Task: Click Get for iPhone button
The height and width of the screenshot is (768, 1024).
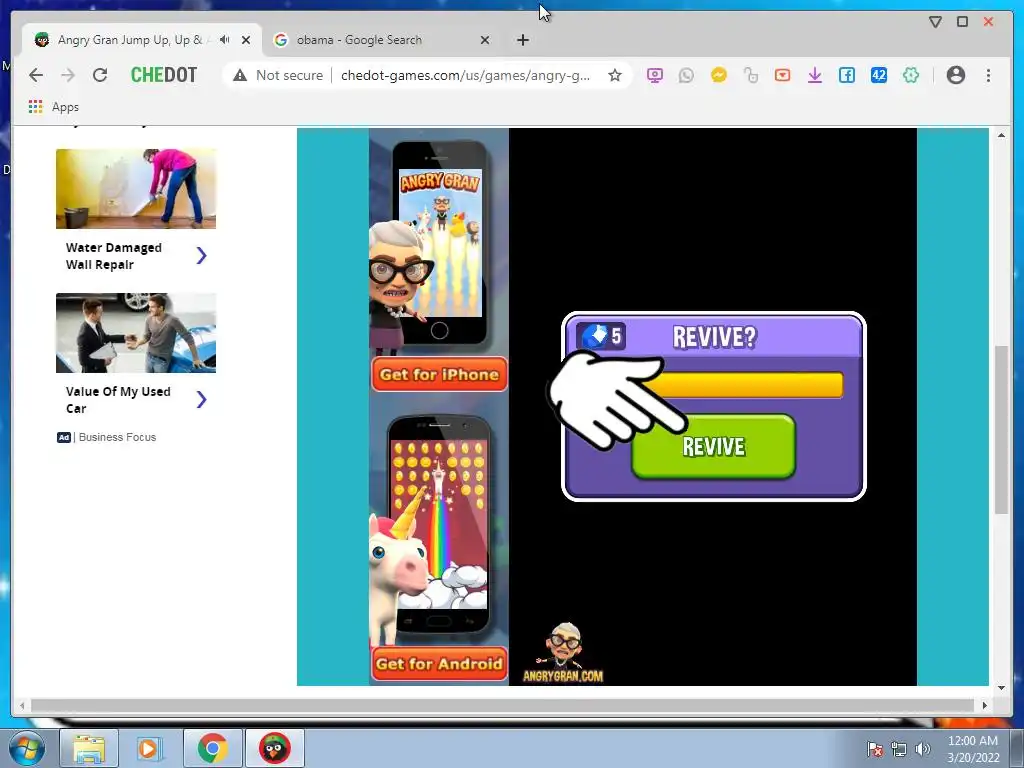Action: pos(439,374)
